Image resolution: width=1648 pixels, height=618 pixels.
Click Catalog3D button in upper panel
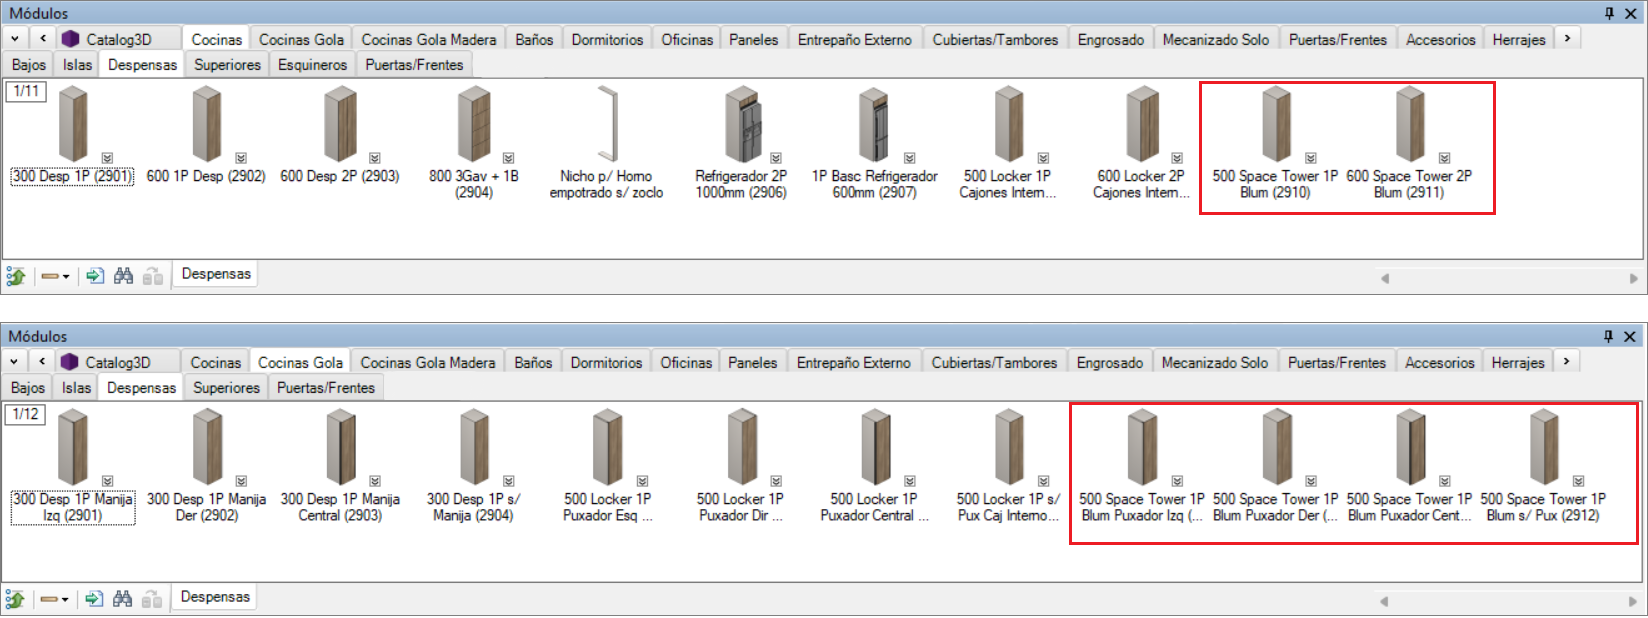(107, 39)
